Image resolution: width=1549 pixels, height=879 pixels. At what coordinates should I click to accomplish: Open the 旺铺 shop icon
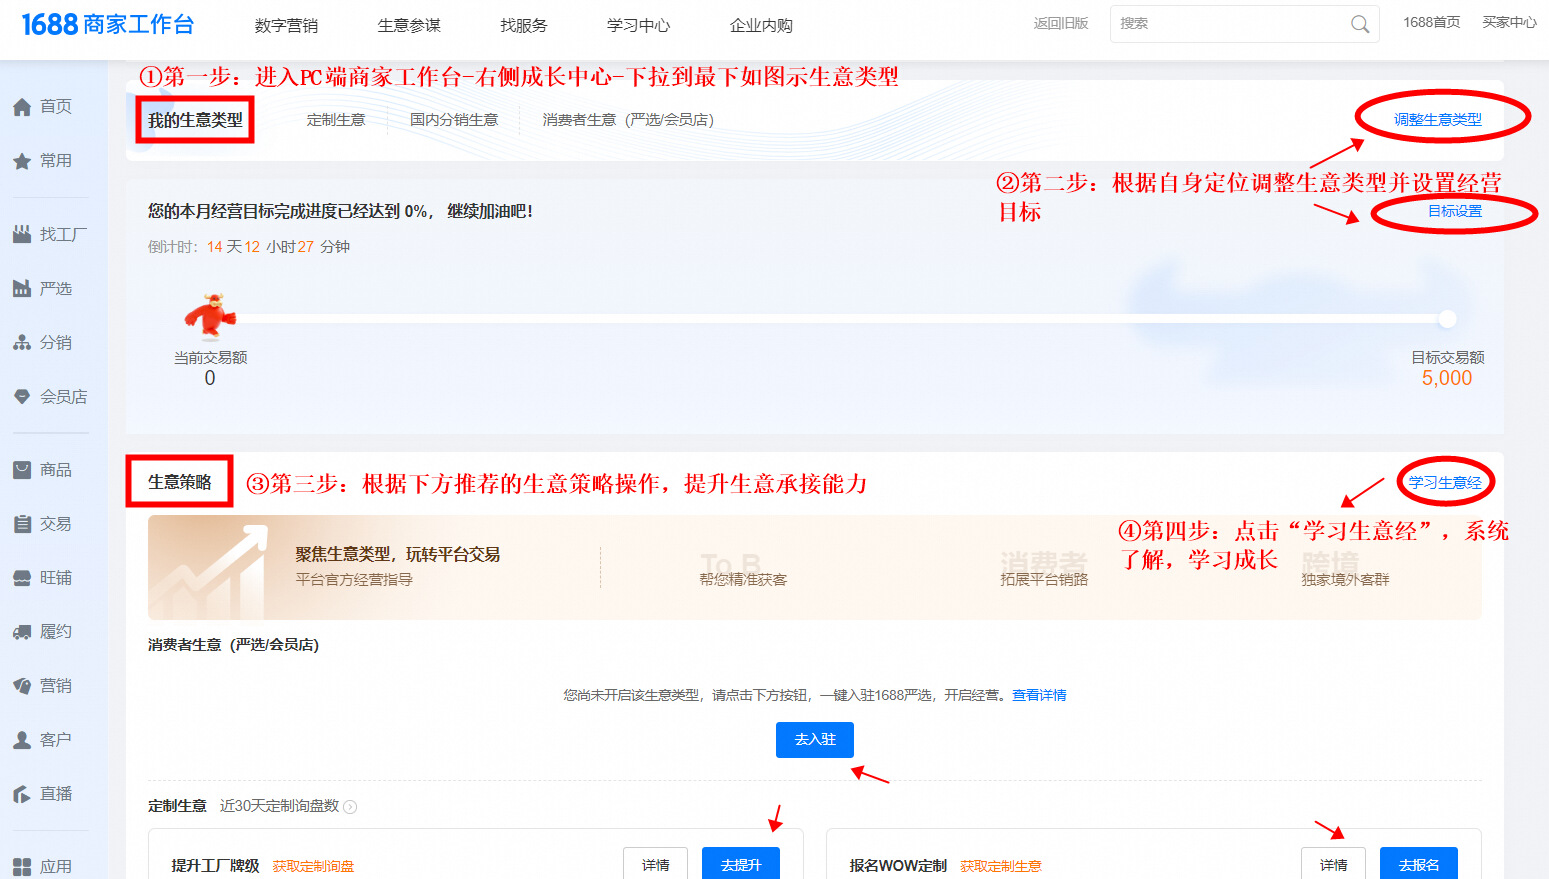click(22, 578)
